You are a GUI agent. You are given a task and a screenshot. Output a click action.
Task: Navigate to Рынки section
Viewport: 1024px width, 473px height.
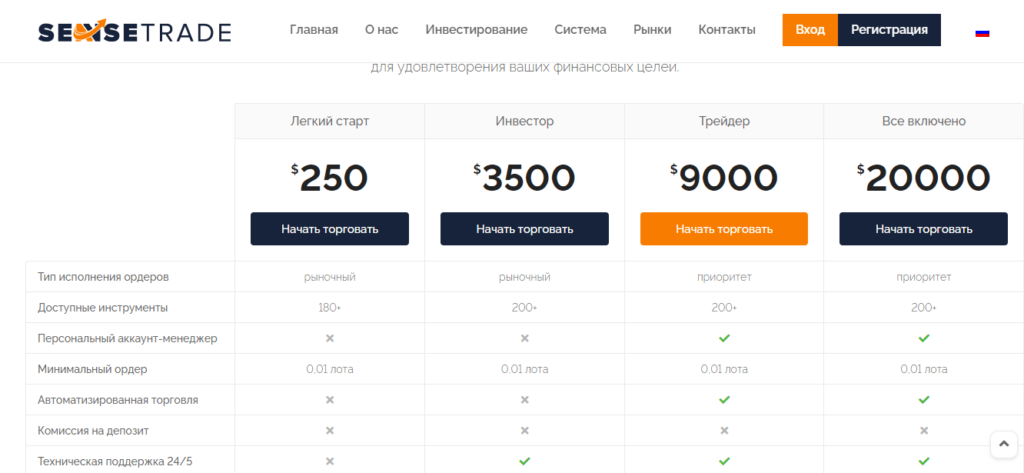[x=652, y=29]
